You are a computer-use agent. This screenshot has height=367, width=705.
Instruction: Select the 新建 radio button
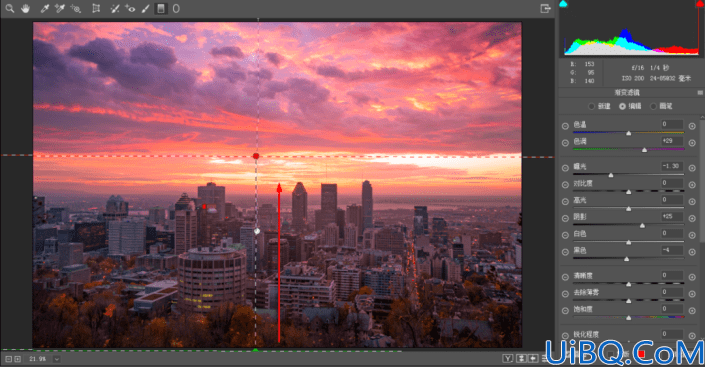point(591,106)
